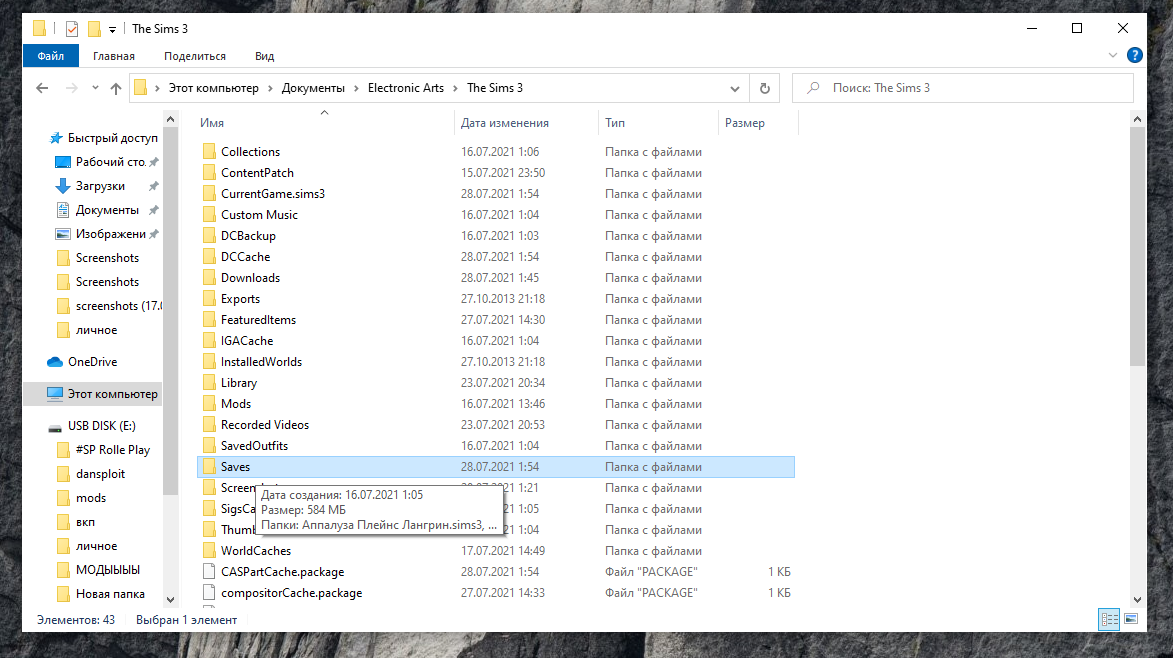Go back with the back arrow

pos(43,88)
